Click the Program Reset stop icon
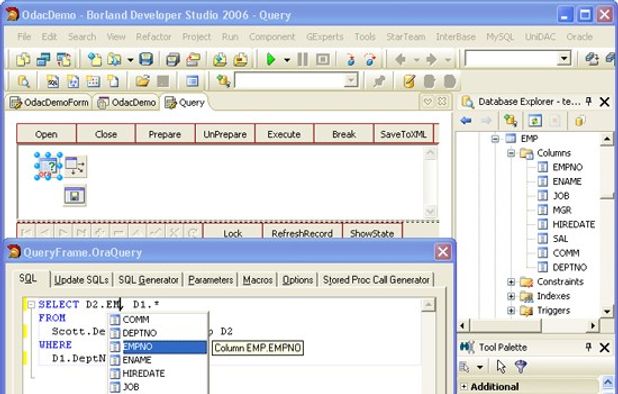 (x=323, y=59)
